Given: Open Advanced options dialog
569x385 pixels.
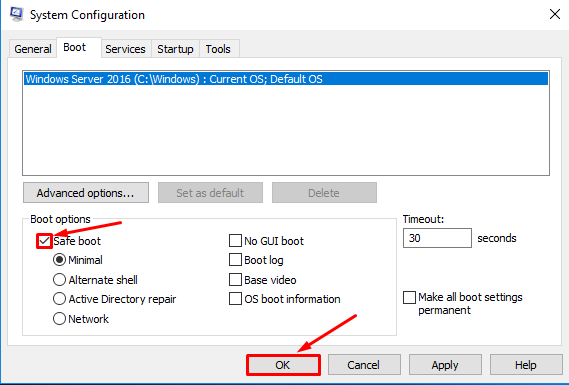Looking at the screenshot, I should click(86, 193).
